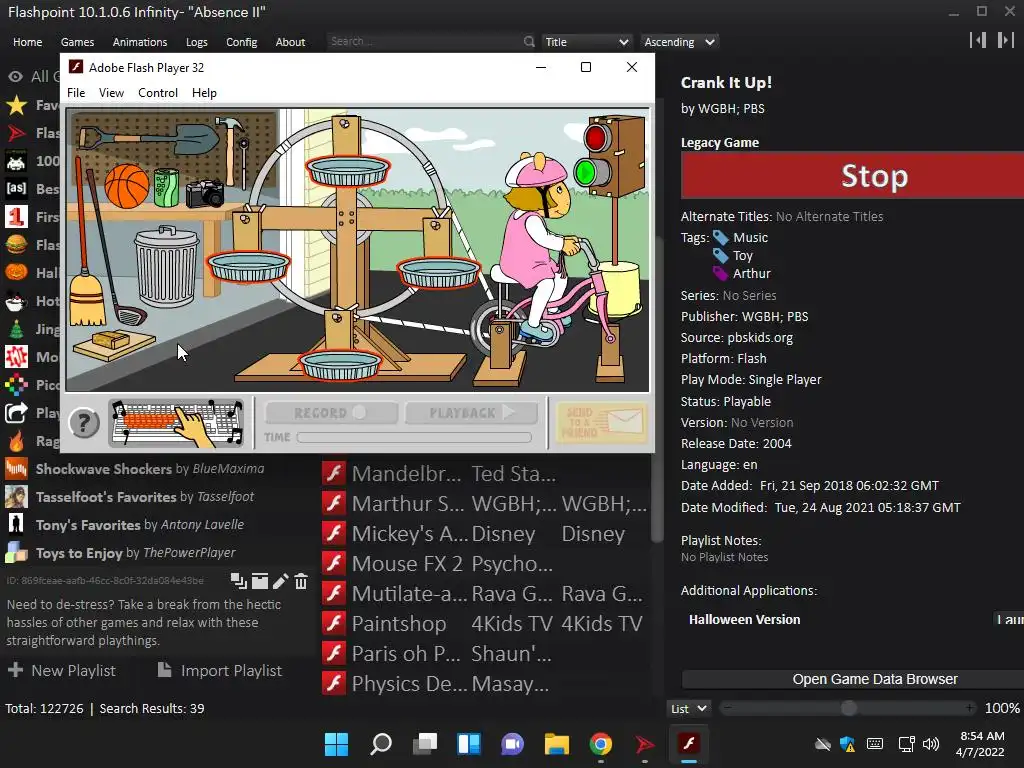
Task: Open Chrome from the taskbar
Action: [601, 744]
